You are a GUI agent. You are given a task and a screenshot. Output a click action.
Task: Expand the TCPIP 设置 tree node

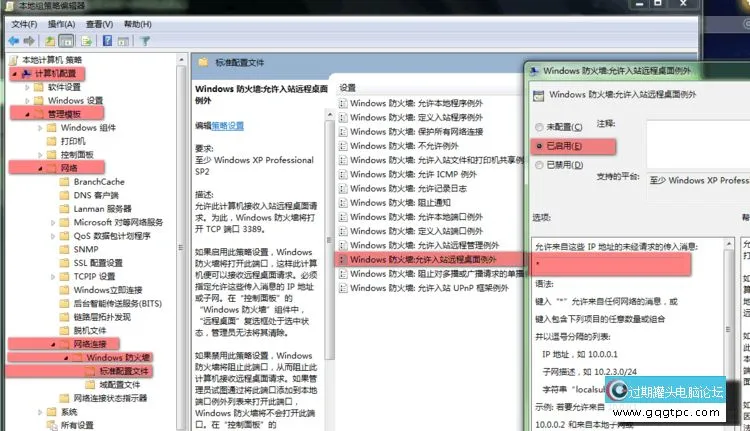click(x=65, y=276)
